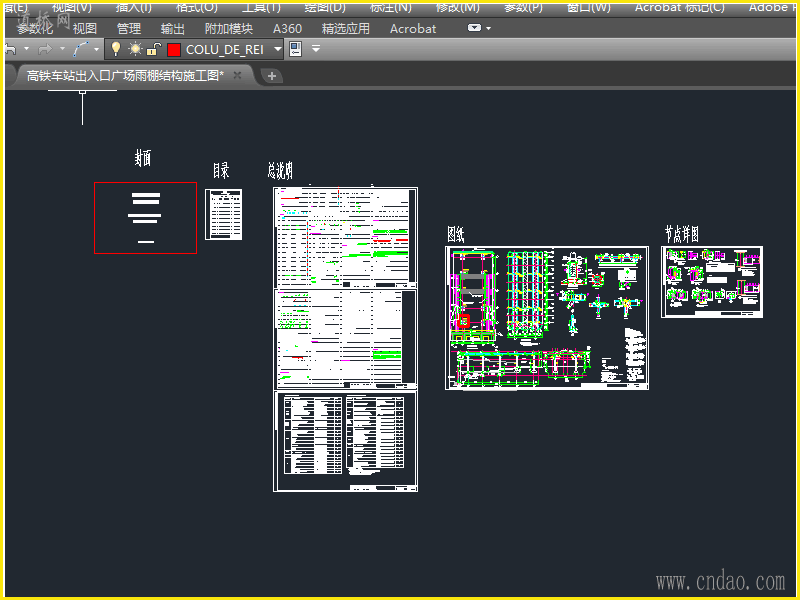Click the 图纸 main drawing sheet
Image resolution: width=800 pixels, height=600 pixels.
[547, 317]
